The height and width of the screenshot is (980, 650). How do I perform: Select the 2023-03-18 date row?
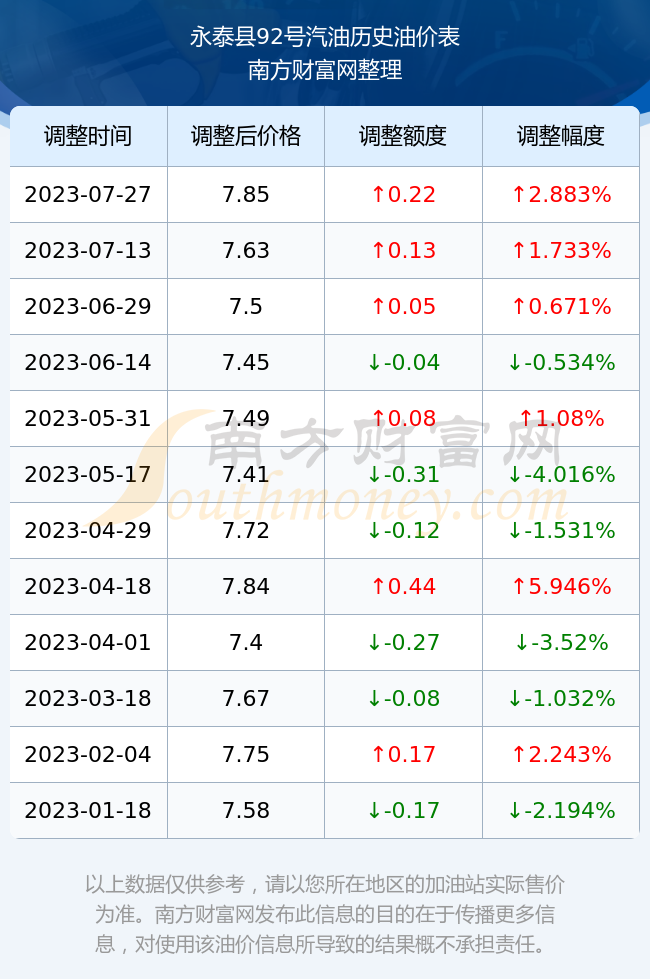(324, 698)
